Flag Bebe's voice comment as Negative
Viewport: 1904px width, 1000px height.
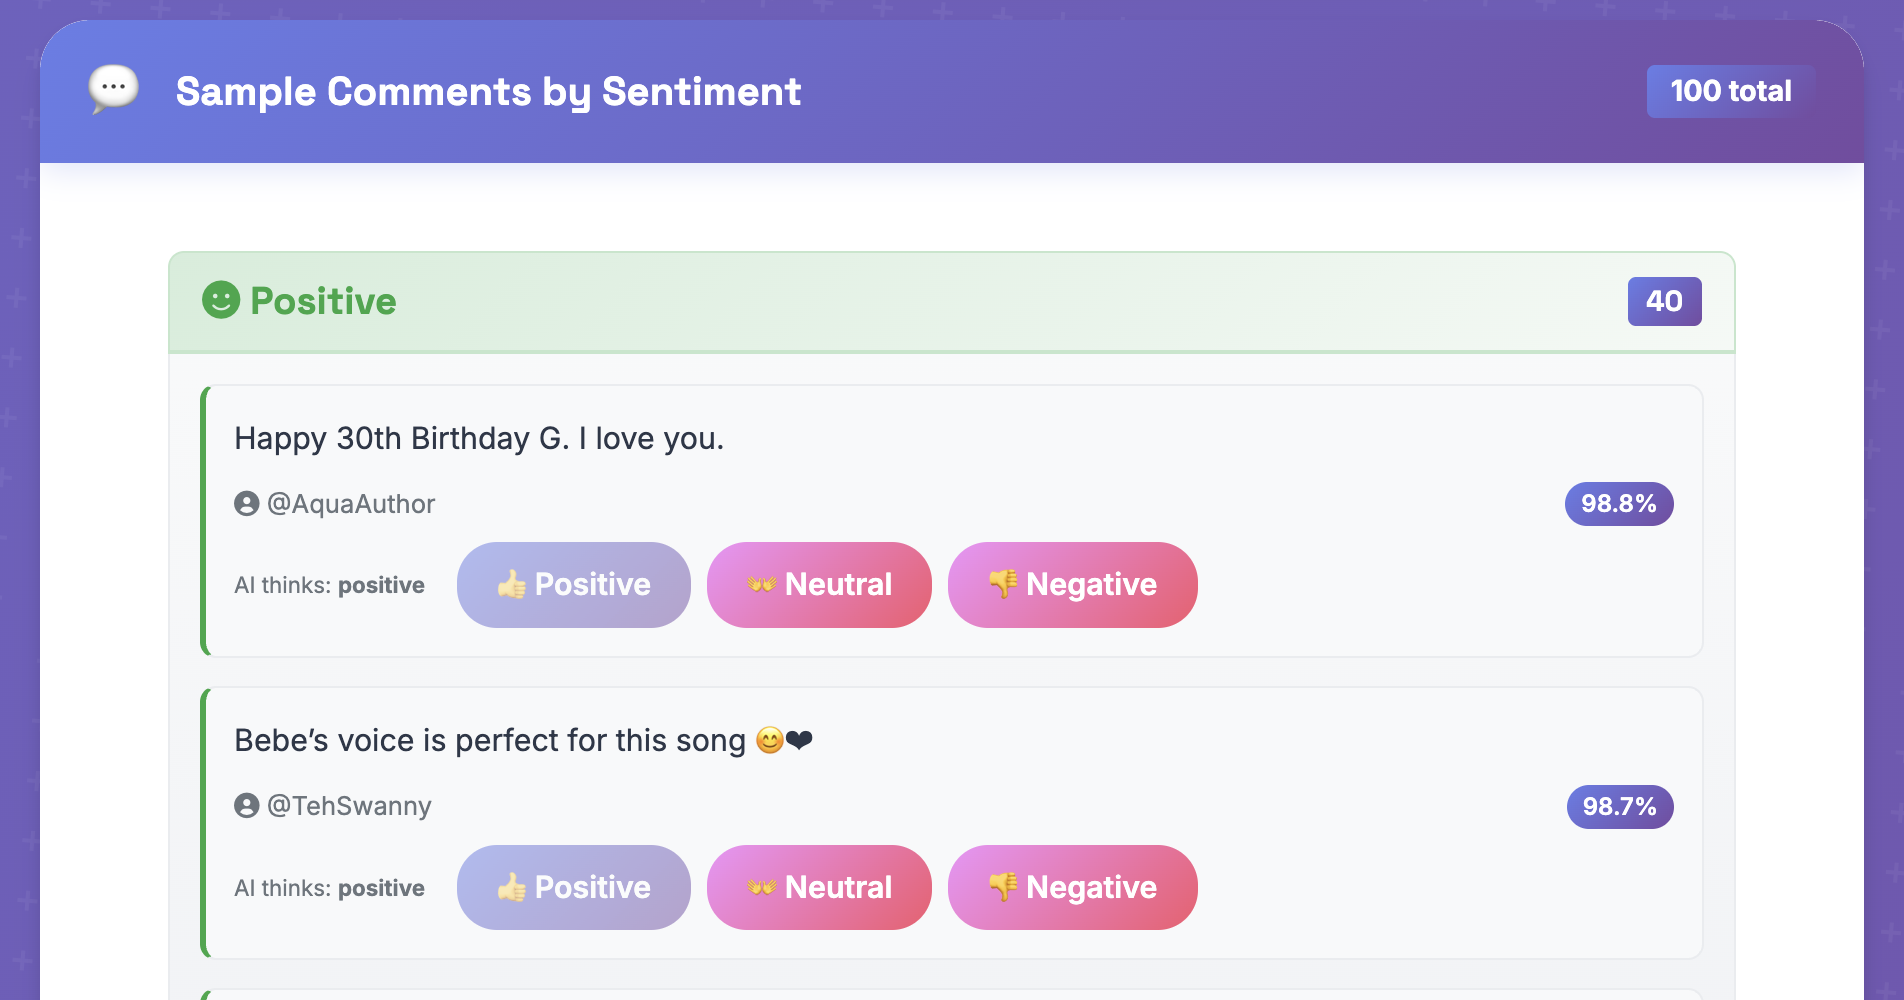pos(1072,888)
